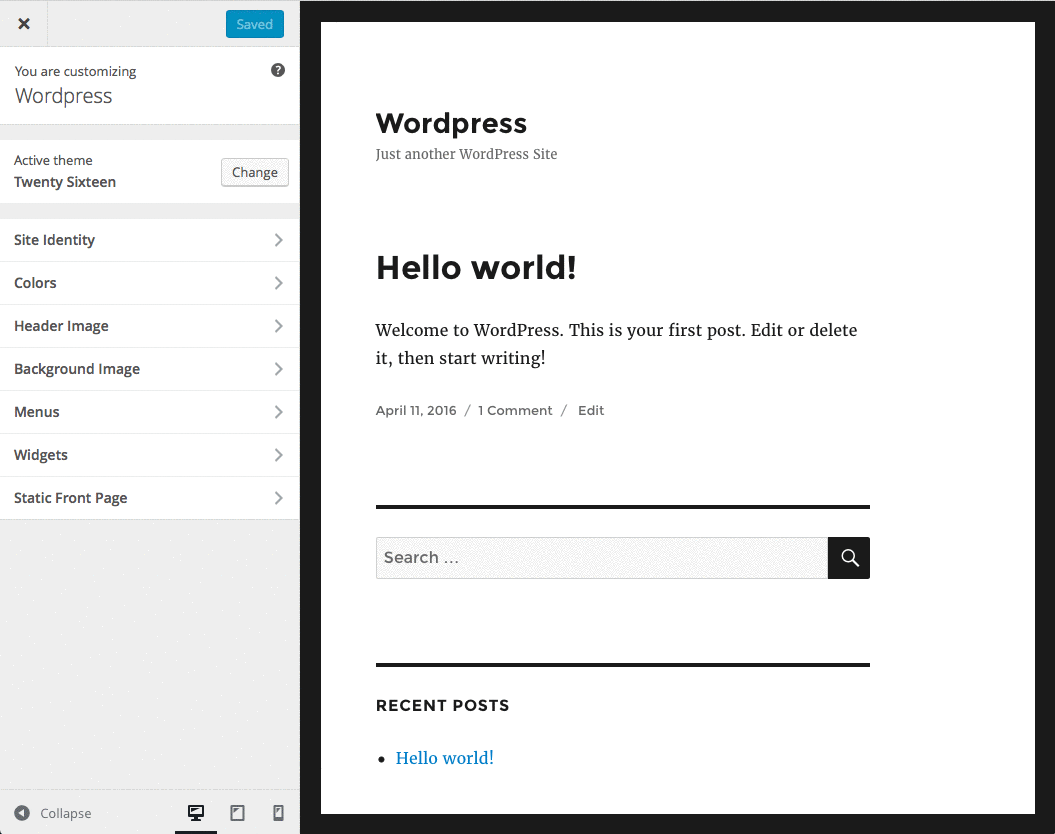1055x834 pixels.
Task: Click the Saved button
Action: (254, 24)
